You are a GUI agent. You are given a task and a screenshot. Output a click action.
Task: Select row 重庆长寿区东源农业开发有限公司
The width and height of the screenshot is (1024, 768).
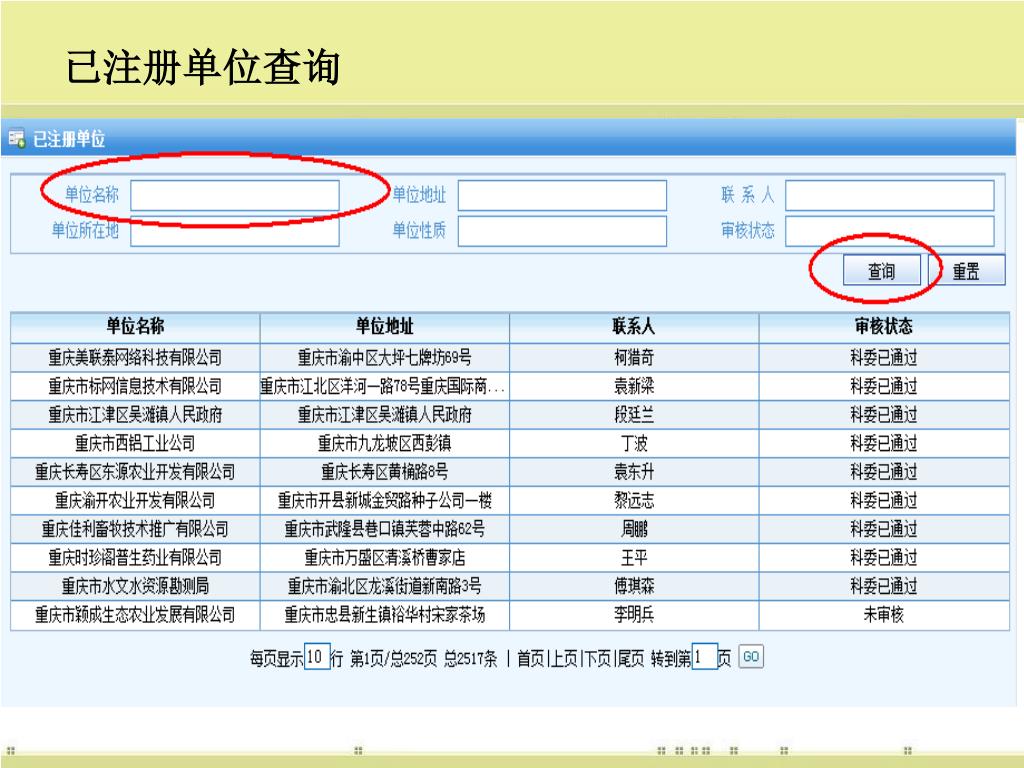coord(510,472)
